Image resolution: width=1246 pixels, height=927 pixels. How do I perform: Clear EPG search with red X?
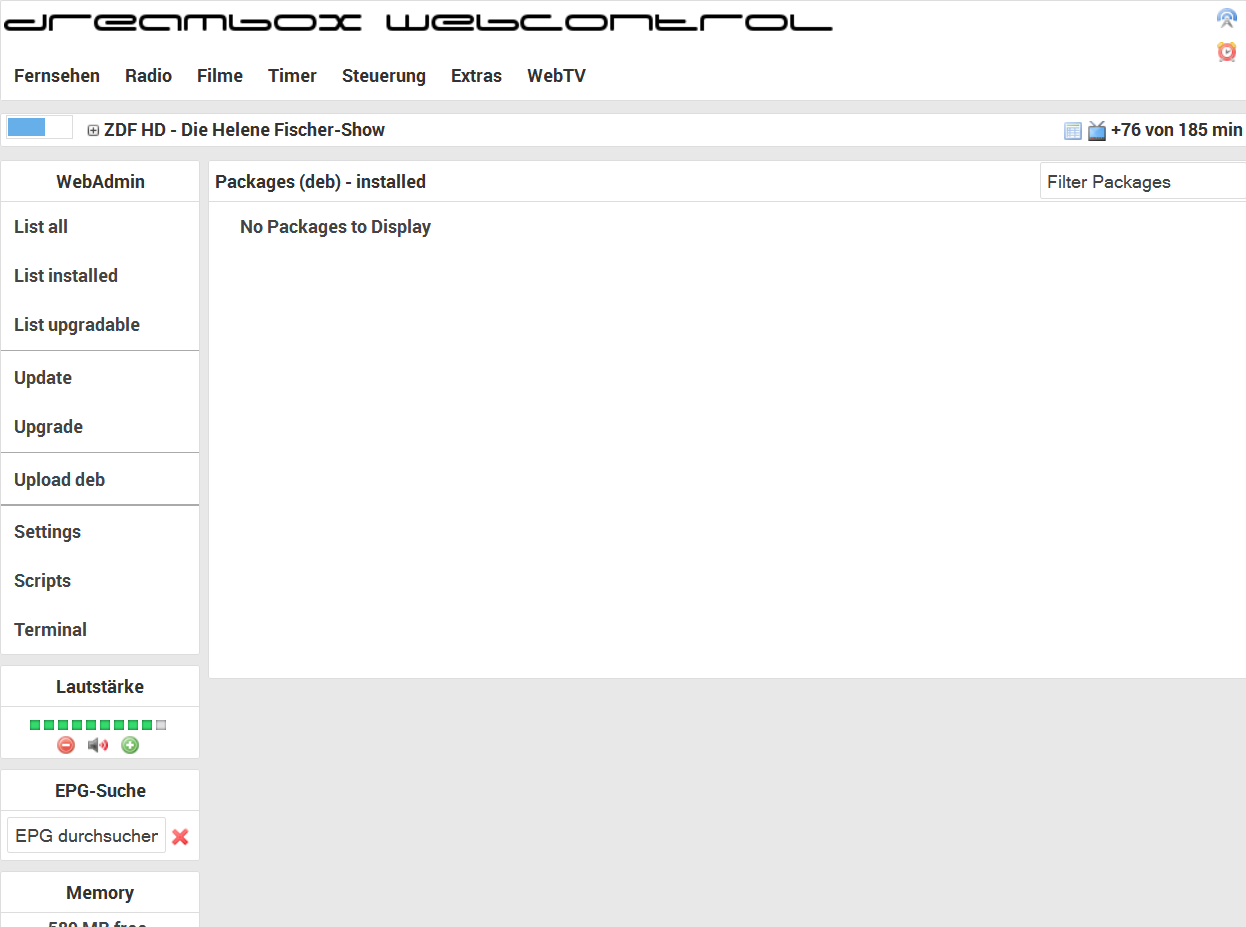[x=180, y=837]
